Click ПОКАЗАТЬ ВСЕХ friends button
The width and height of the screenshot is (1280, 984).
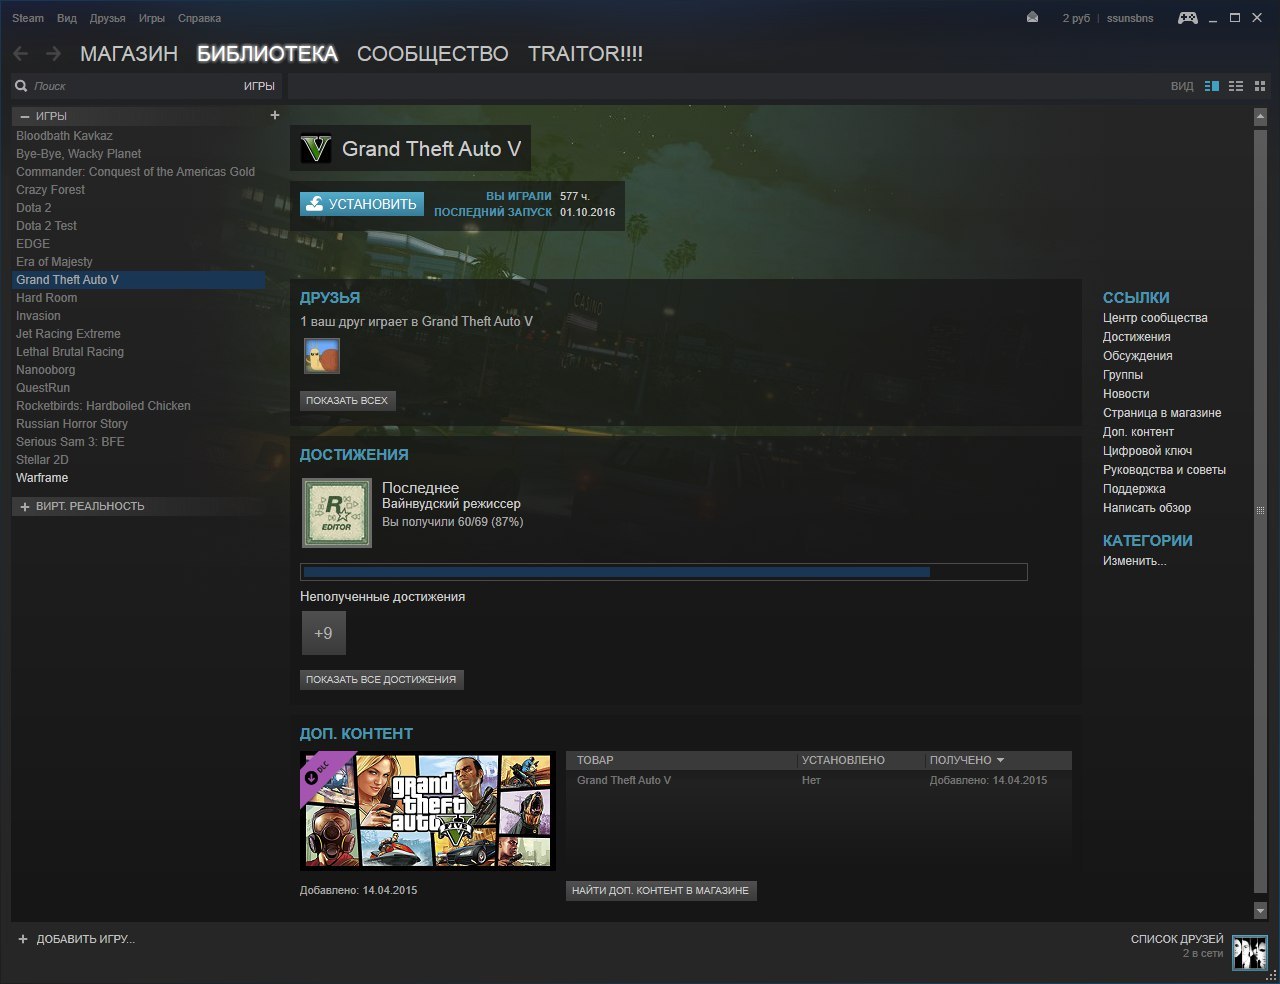347,400
